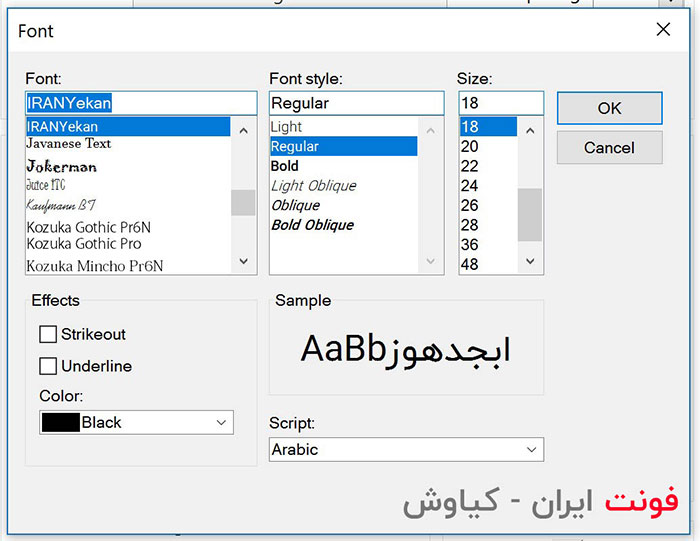This screenshot has height=541, width=700.
Task: Select Kozuka Gothic Pro font
Action: (x=84, y=244)
